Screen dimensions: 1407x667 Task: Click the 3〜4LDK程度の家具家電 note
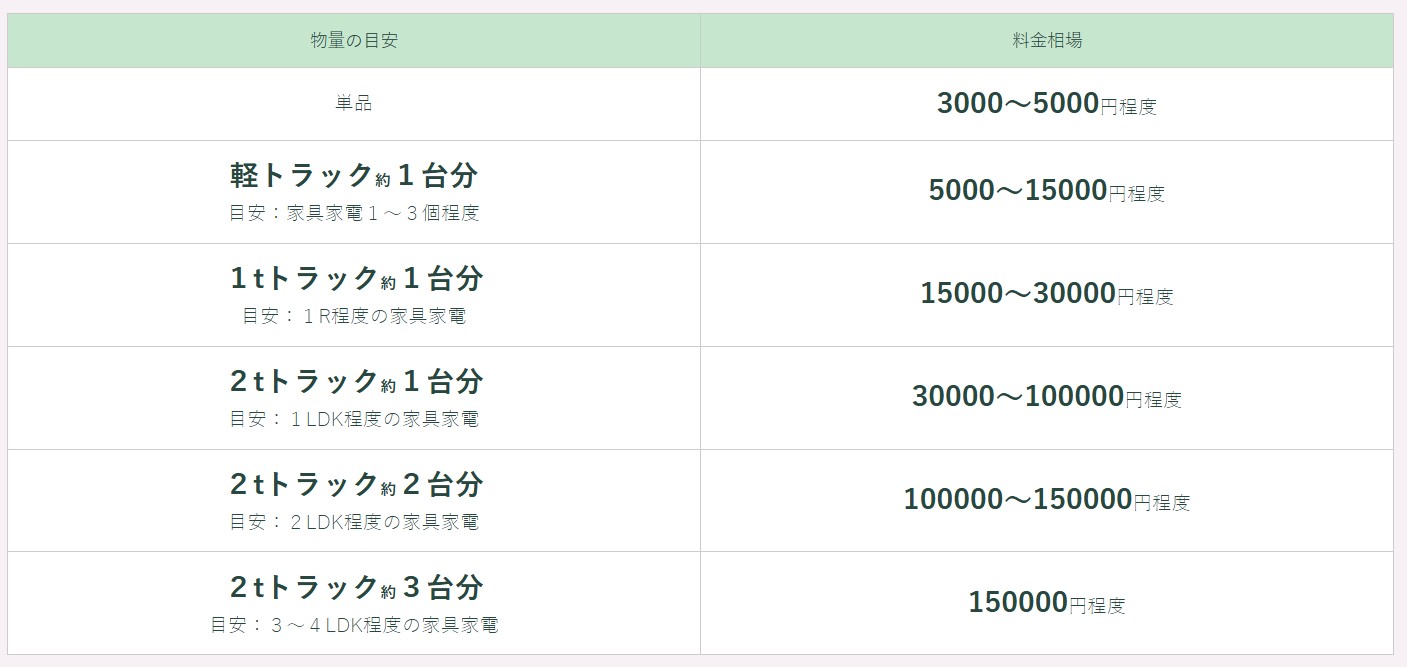coord(354,625)
